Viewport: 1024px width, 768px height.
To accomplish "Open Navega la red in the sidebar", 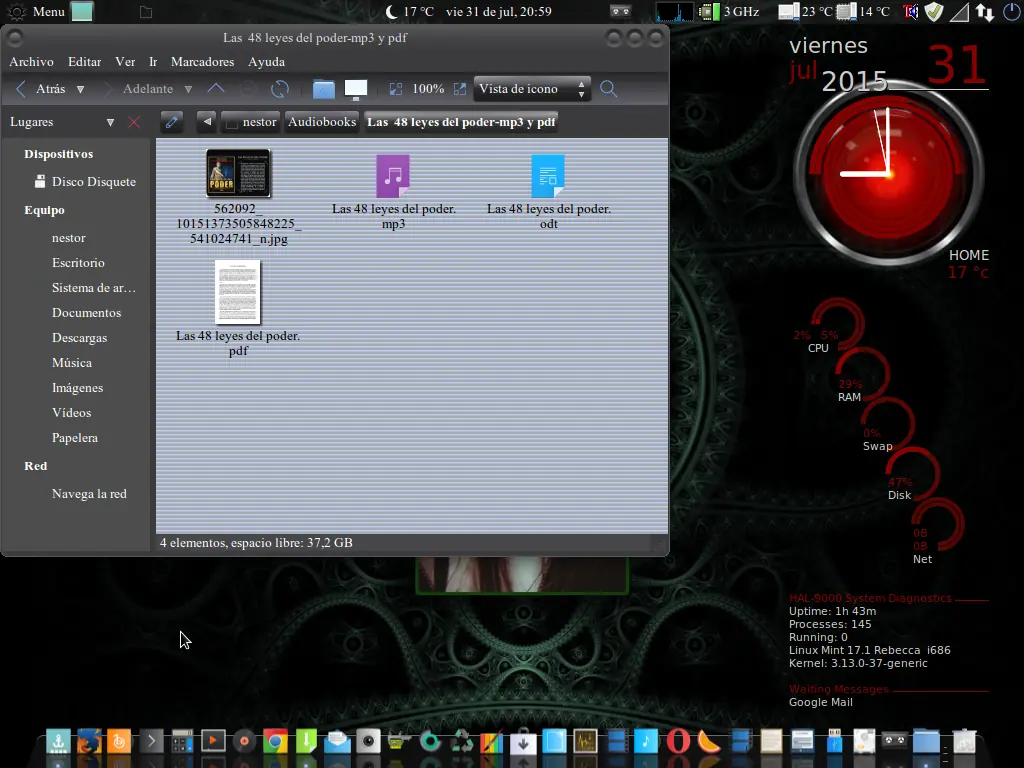I will pyautogui.click(x=89, y=494).
